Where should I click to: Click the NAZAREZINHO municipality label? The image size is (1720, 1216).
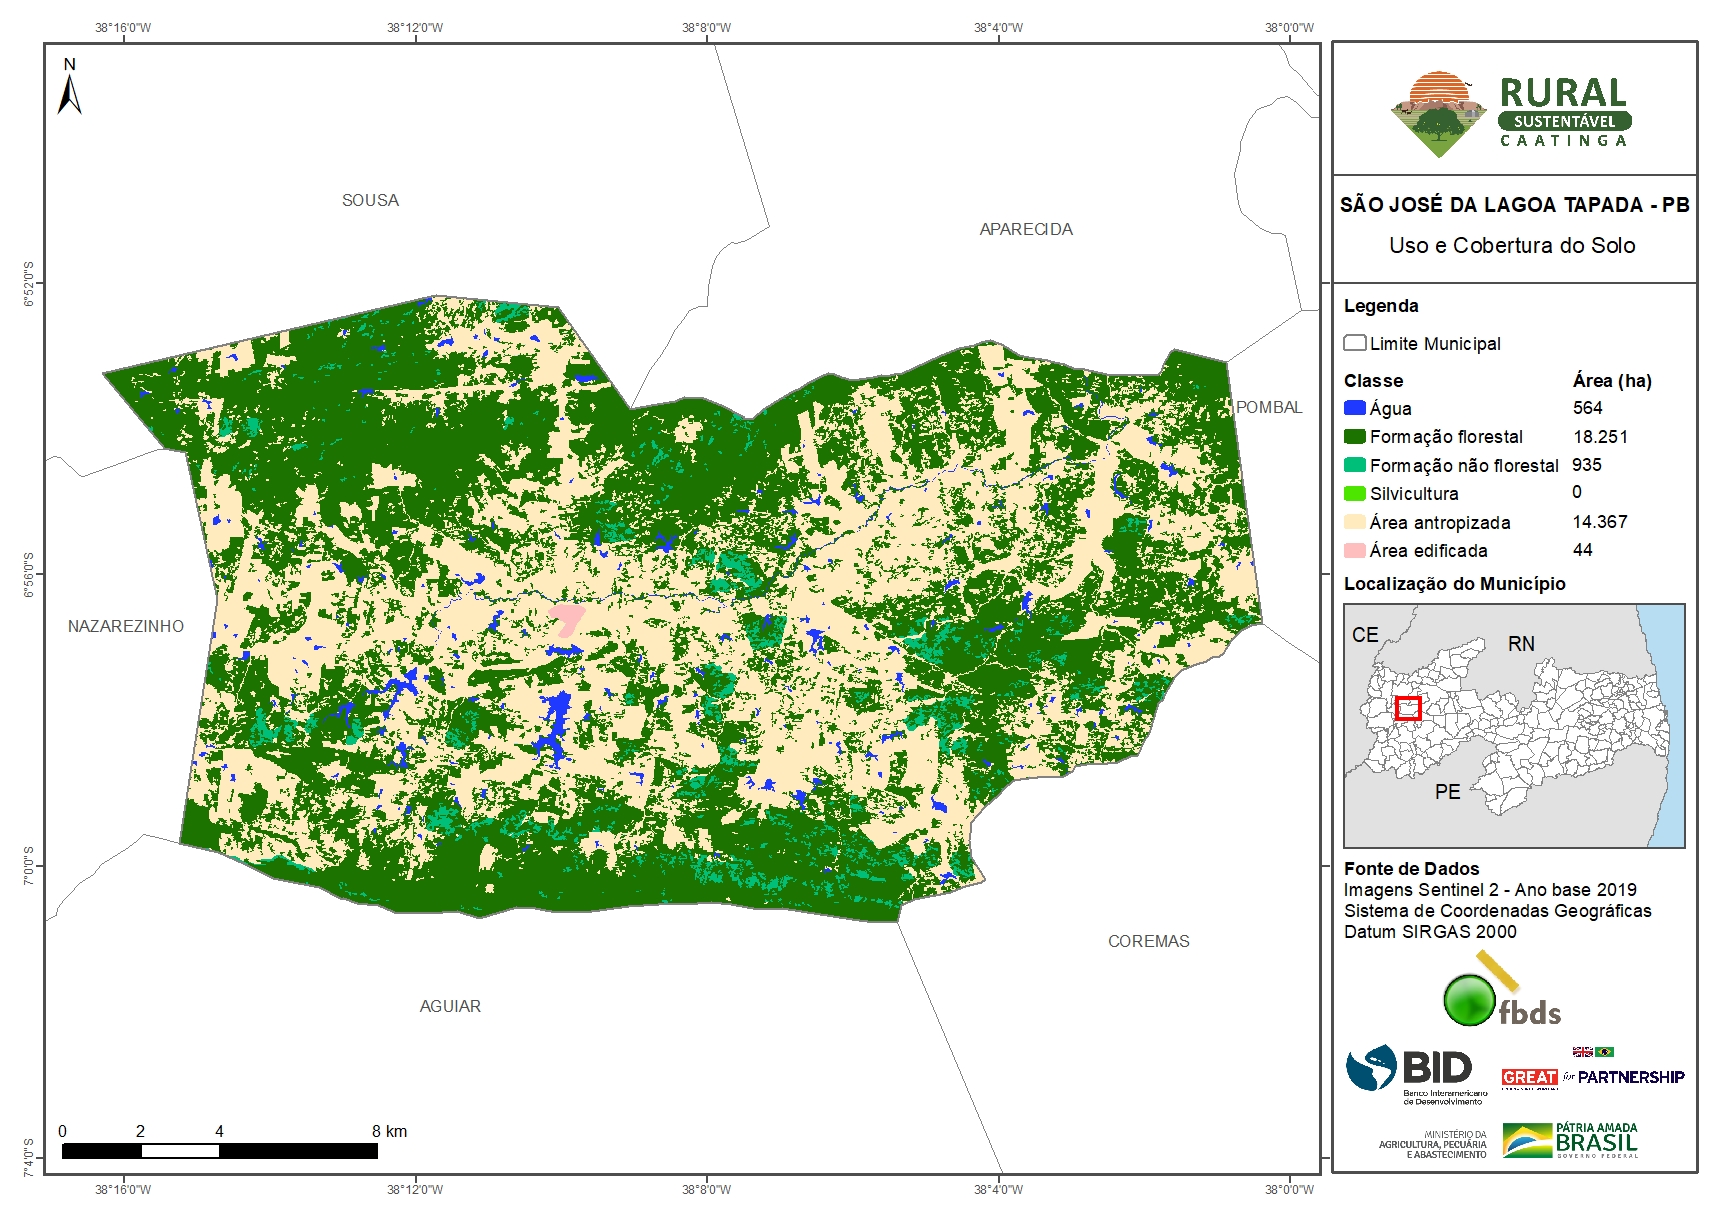pos(126,626)
